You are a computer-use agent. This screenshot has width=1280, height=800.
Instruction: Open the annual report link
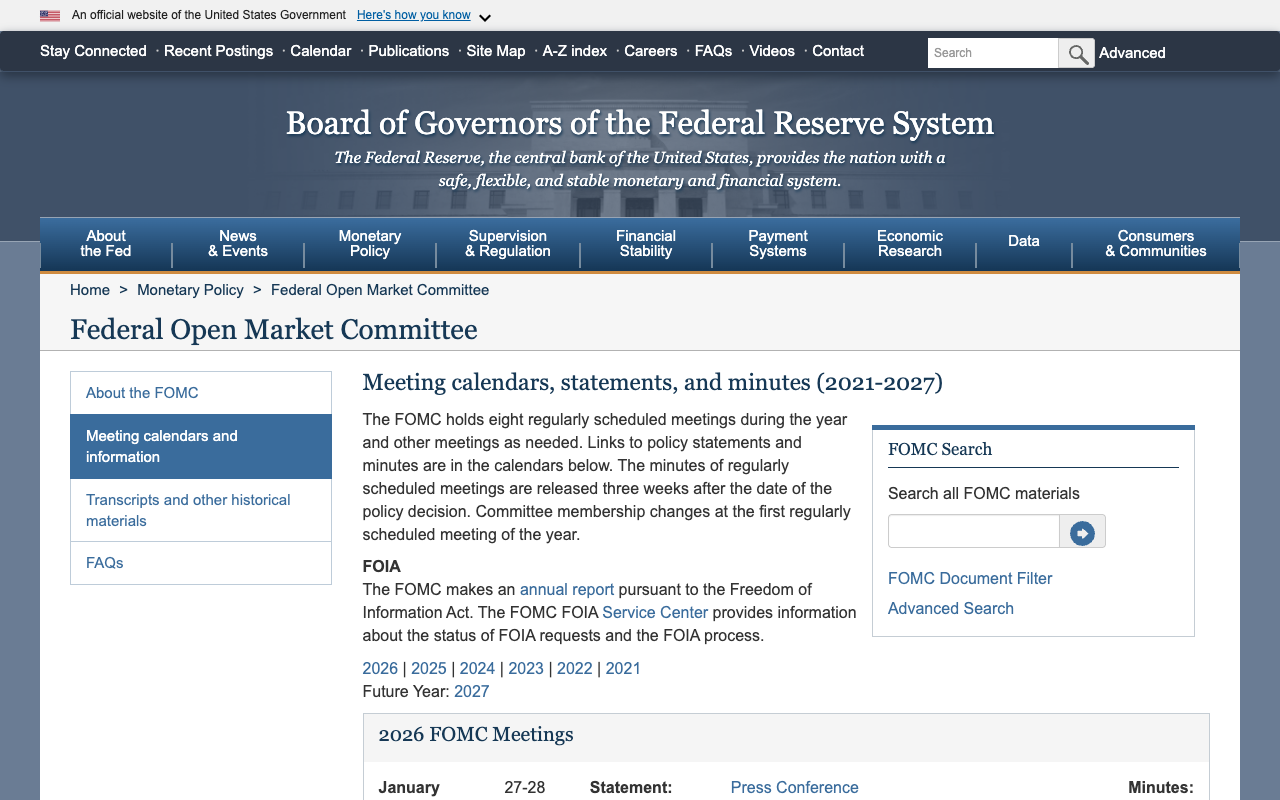(567, 590)
